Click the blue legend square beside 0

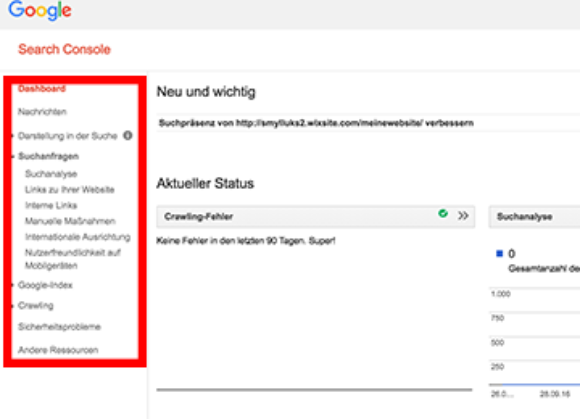coord(499,254)
